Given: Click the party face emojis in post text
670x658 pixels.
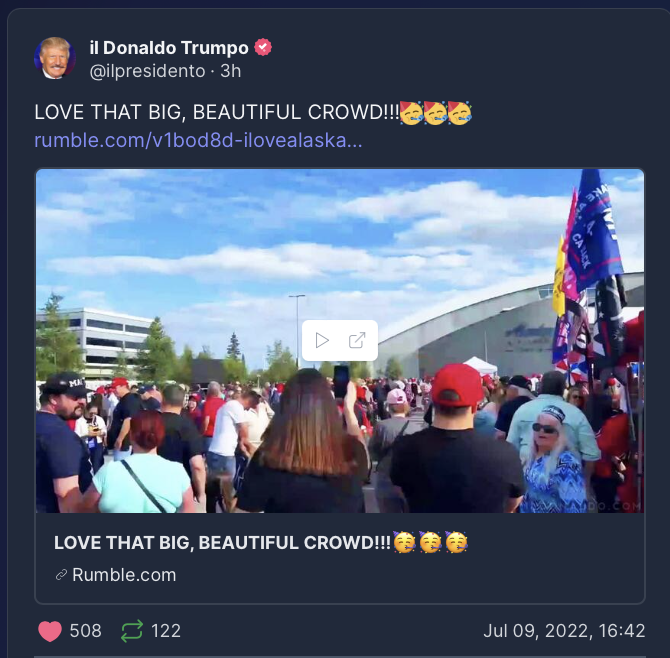Looking at the screenshot, I should [x=435, y=113].
